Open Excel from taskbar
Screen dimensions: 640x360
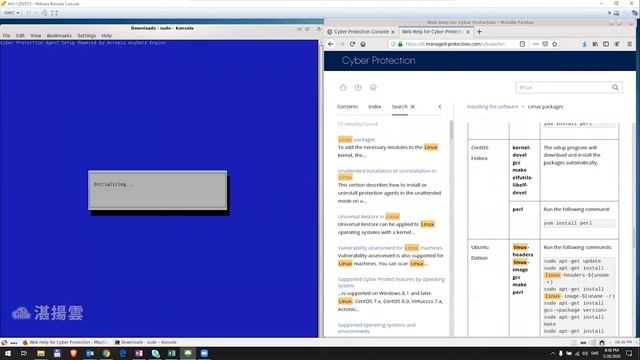coord(171,353)
